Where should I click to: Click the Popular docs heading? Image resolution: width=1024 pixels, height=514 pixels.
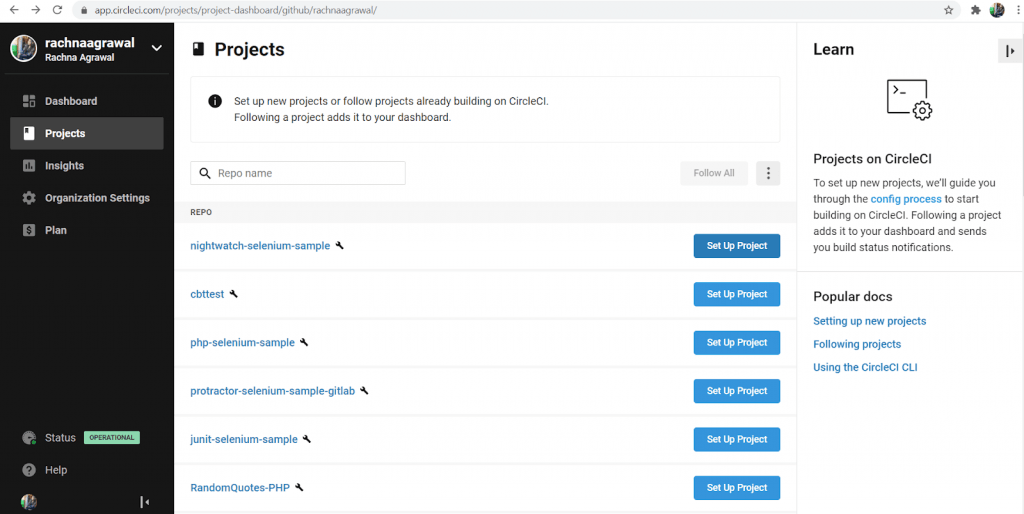pyautogui.click(x=853, y=297)
